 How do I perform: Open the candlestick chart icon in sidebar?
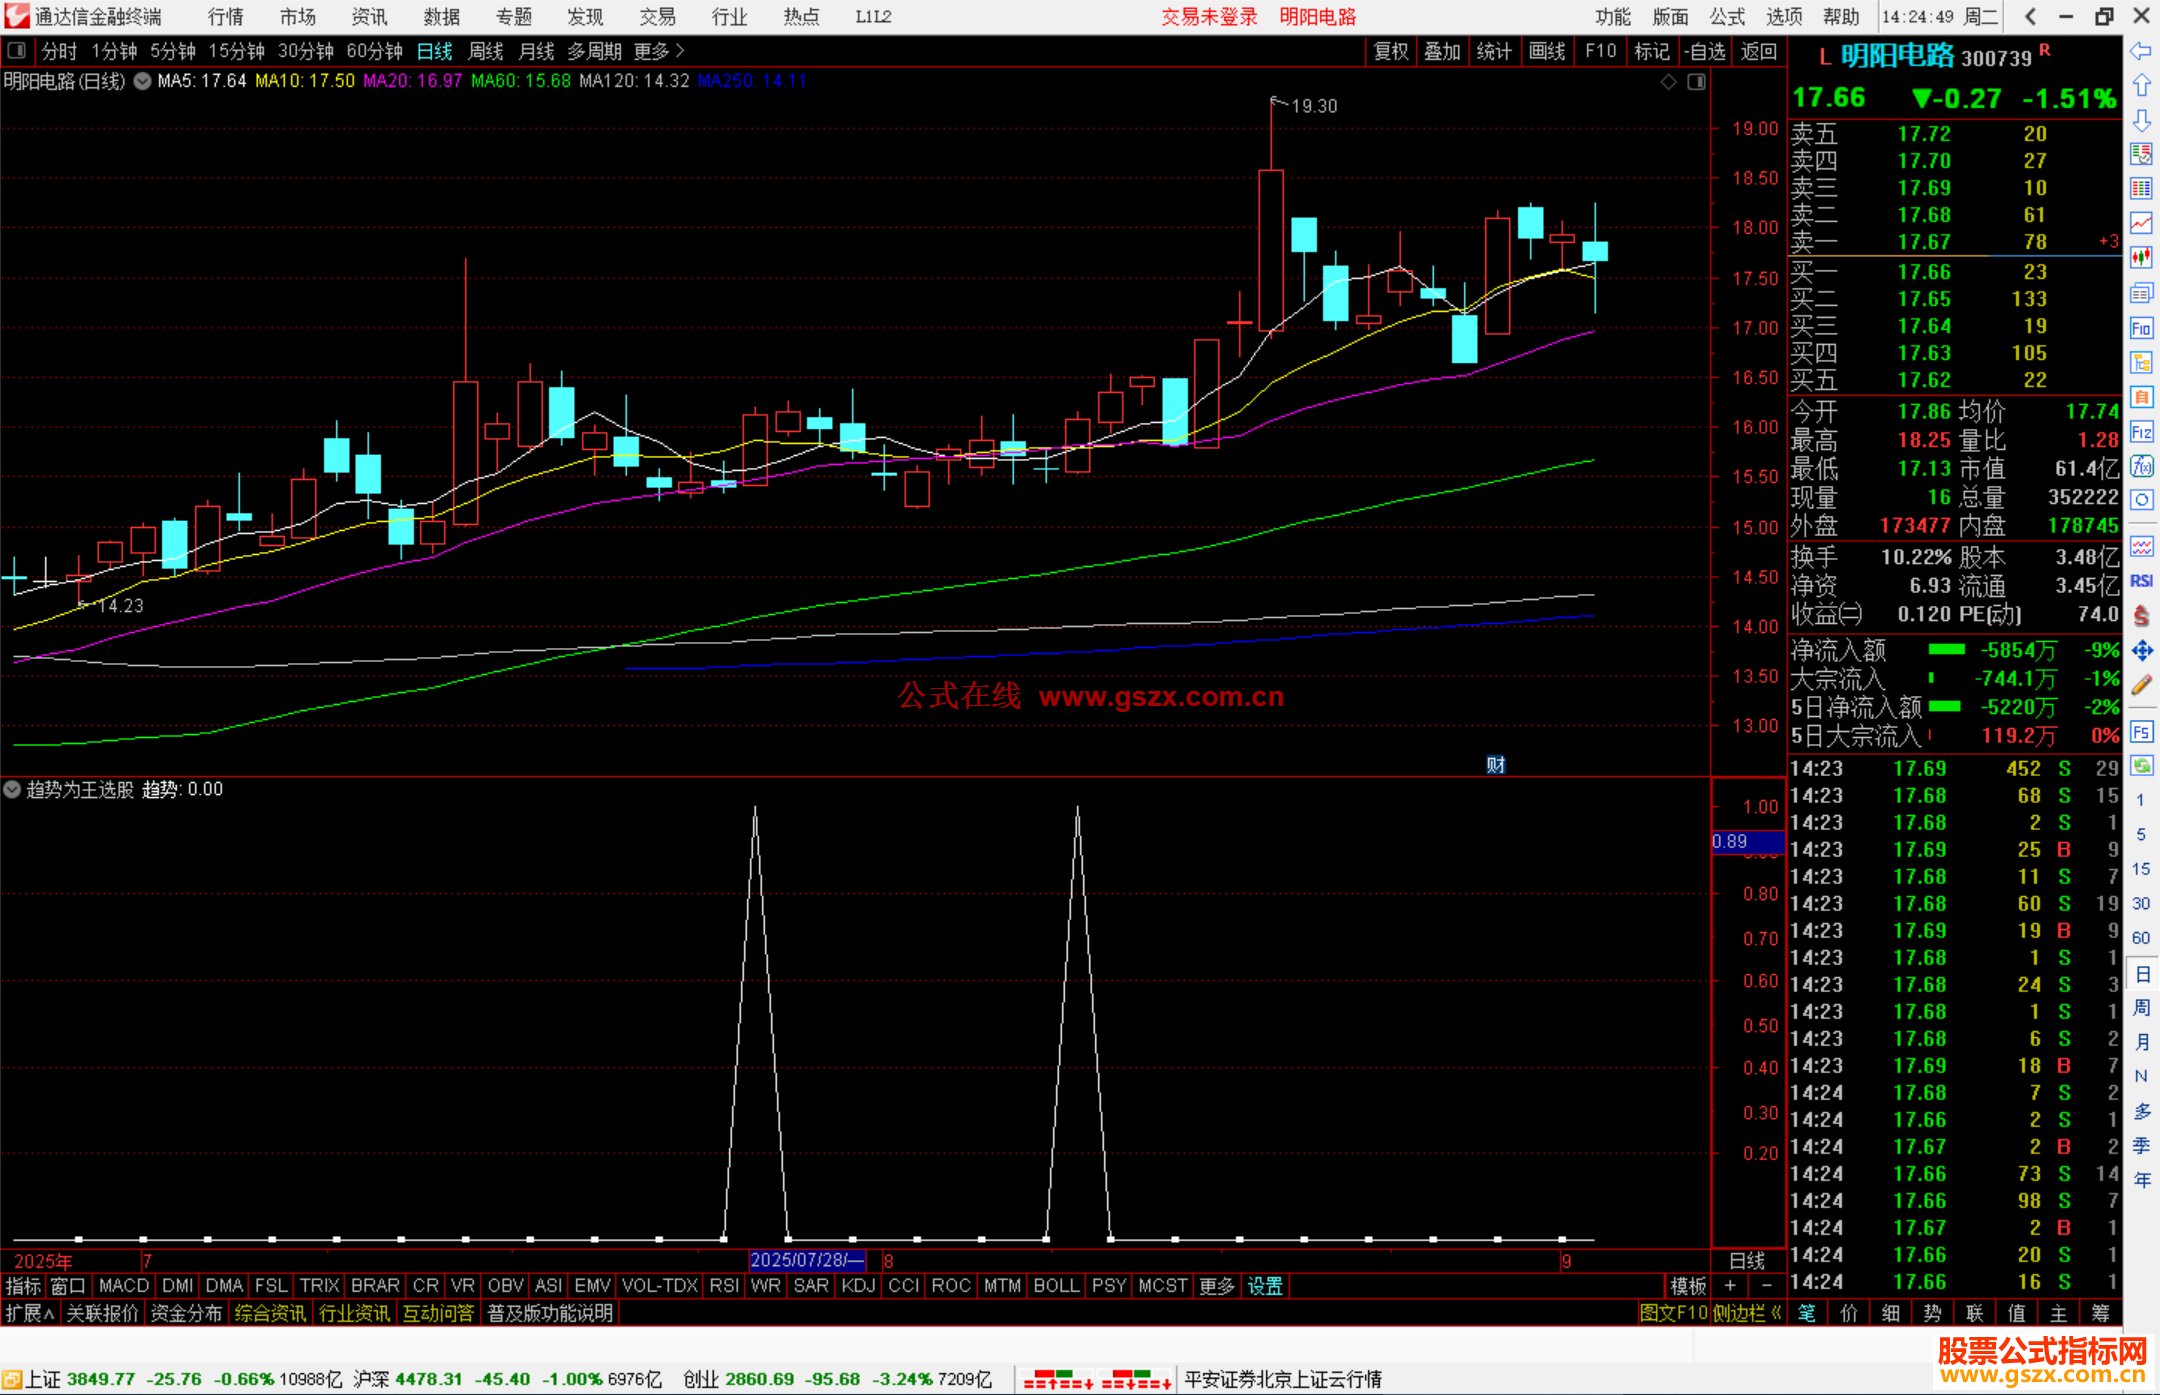2141,258
